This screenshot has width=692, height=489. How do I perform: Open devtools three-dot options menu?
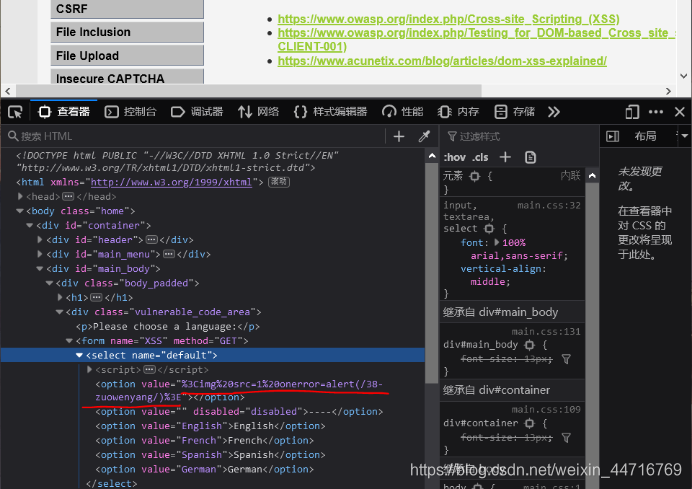656,112
